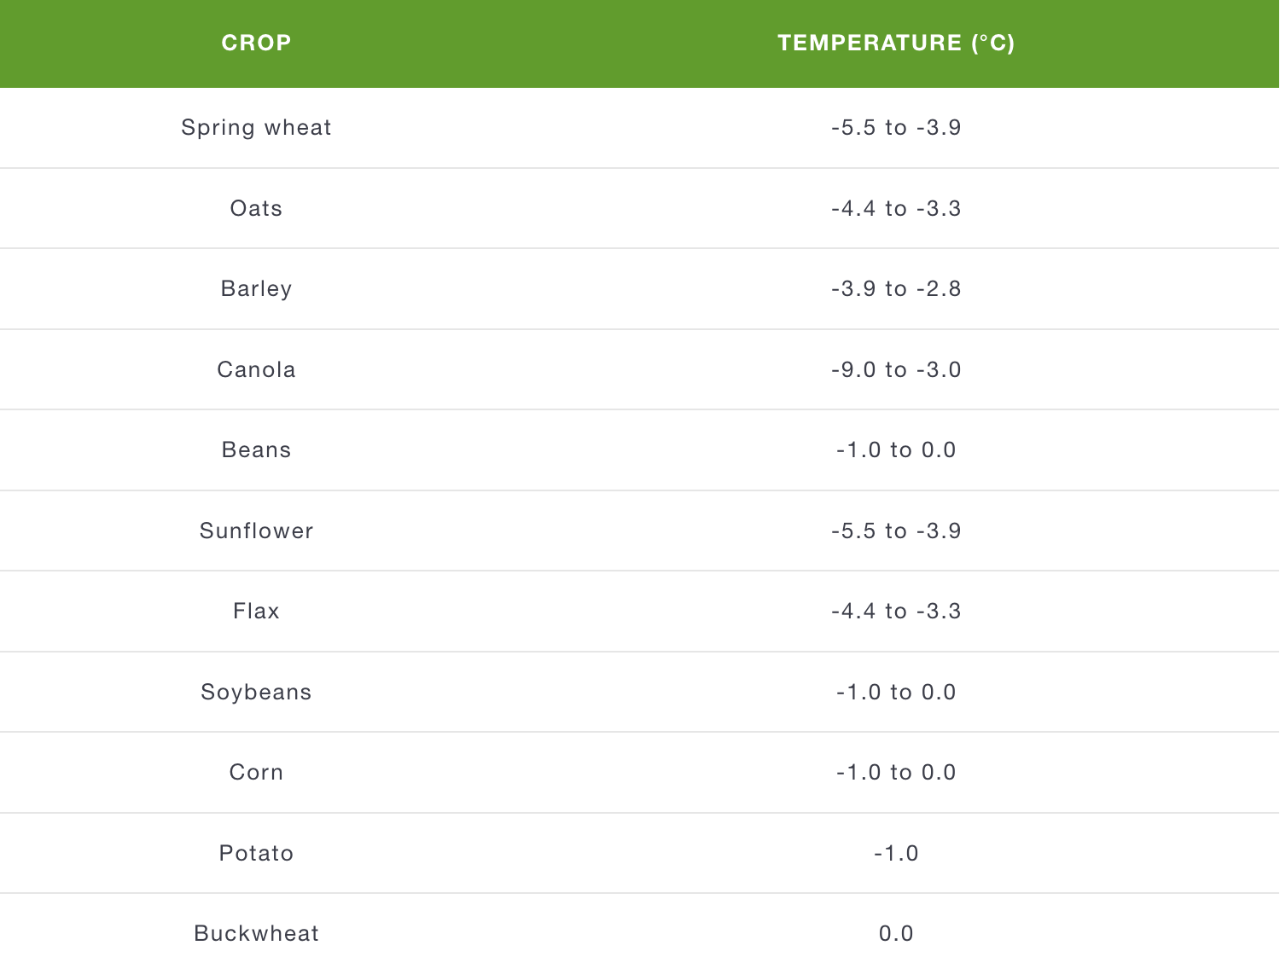Select the Canola temperature range -9.0 to -3.0
The width and height of the screenshot is (1280, 957).
click(896, 370)
